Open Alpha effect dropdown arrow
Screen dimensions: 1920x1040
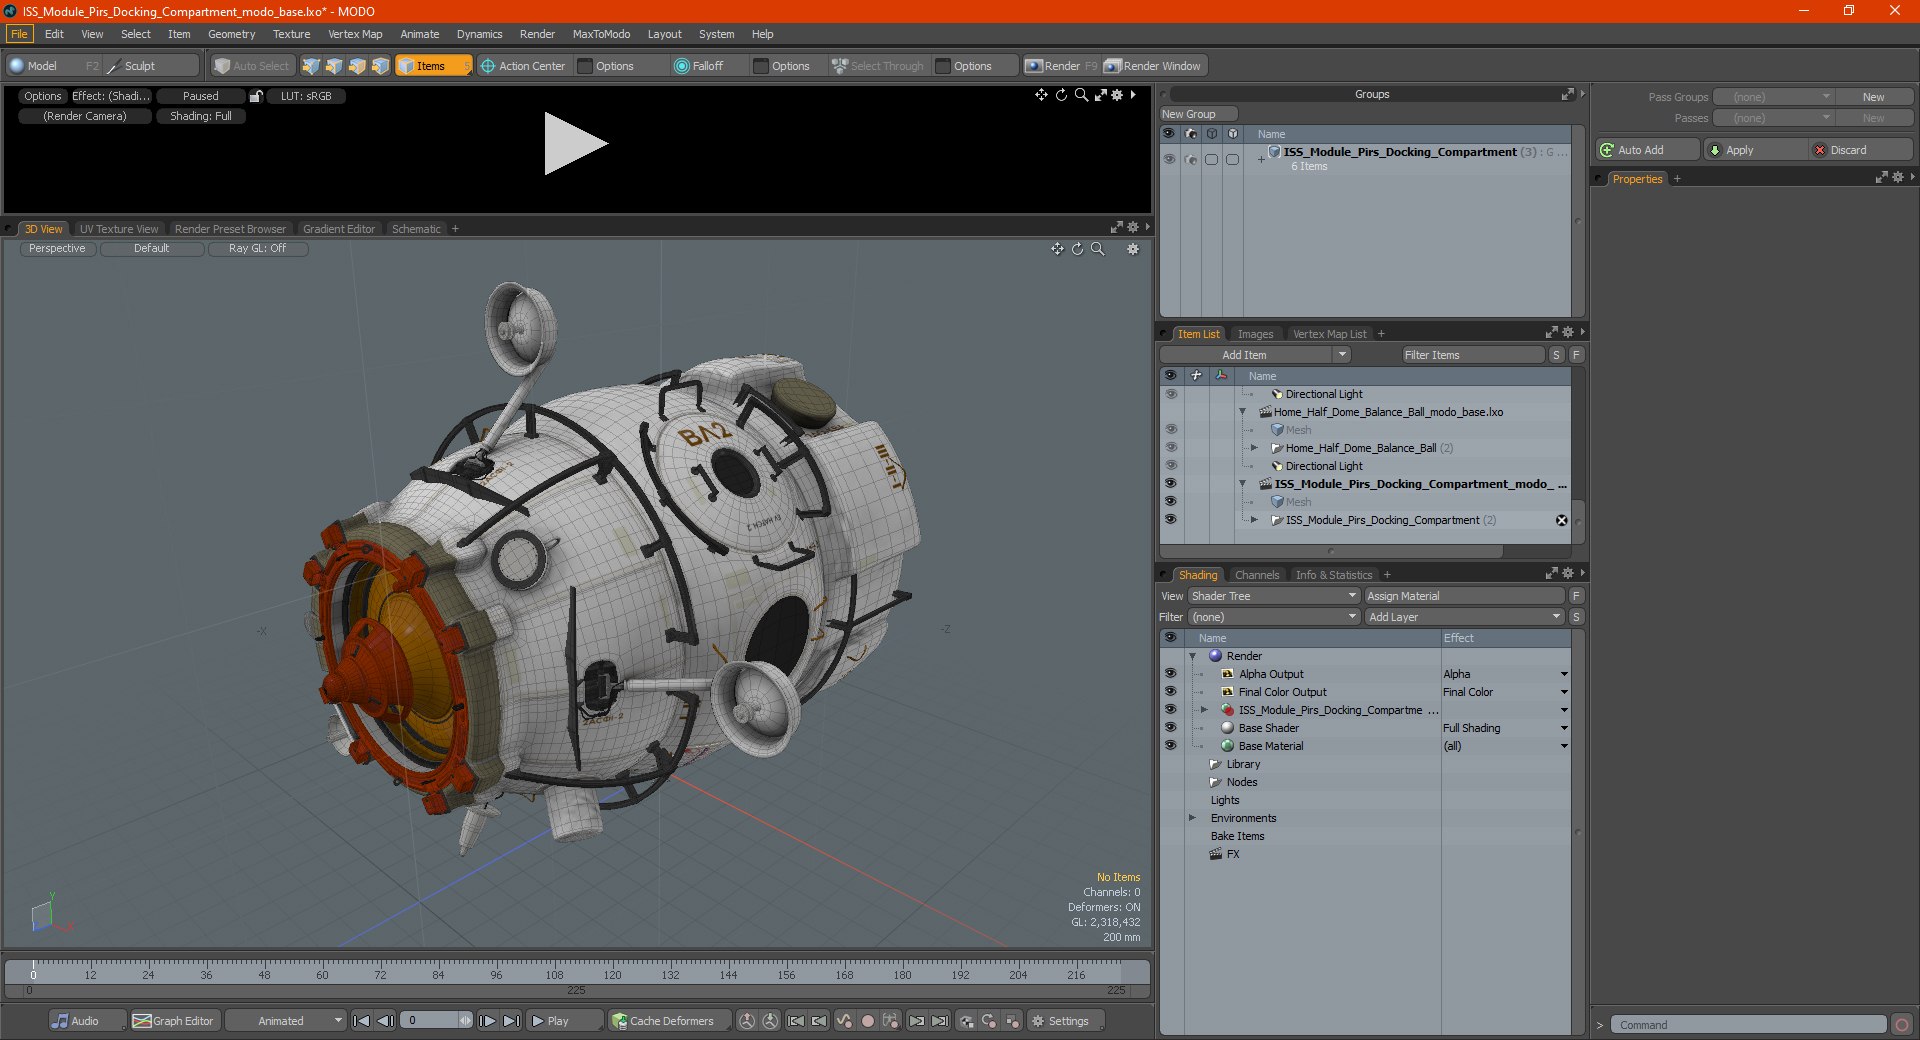pyautogui.click(x=1564, y=674)
